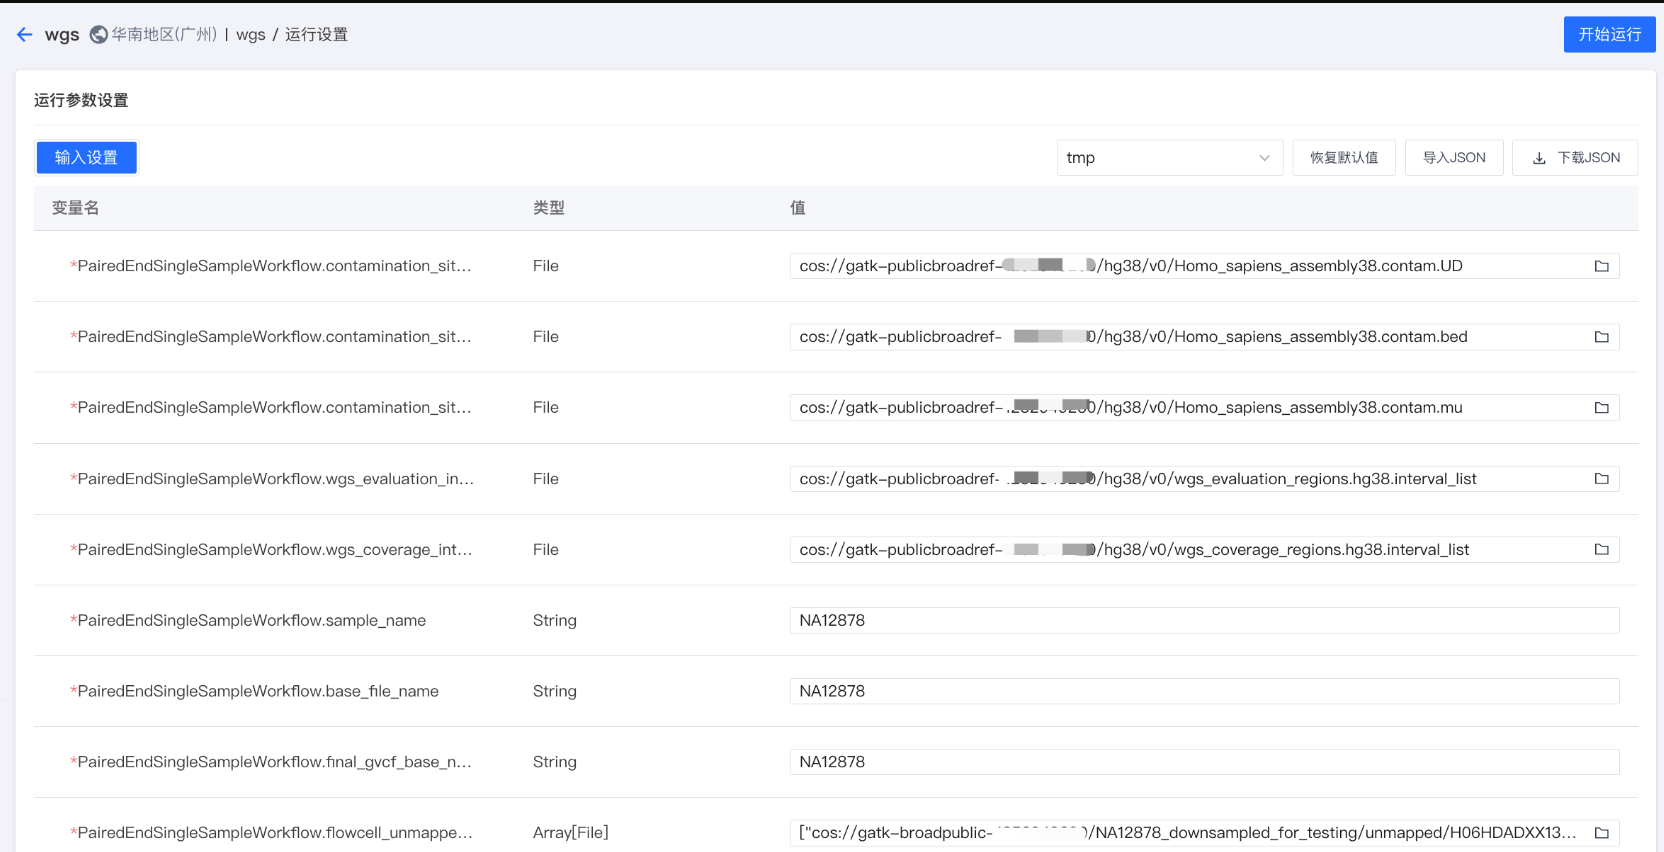Click the 下载JSON button
This screenshot has width=1664, height=852.
tap(1575, 158)
